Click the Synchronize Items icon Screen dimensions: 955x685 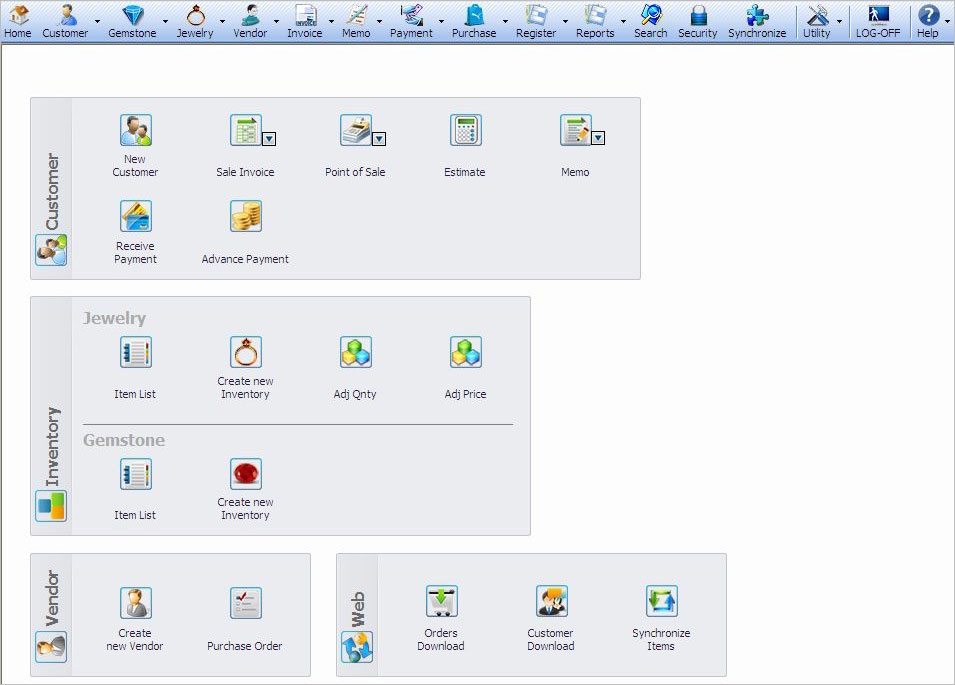[661, 602]
